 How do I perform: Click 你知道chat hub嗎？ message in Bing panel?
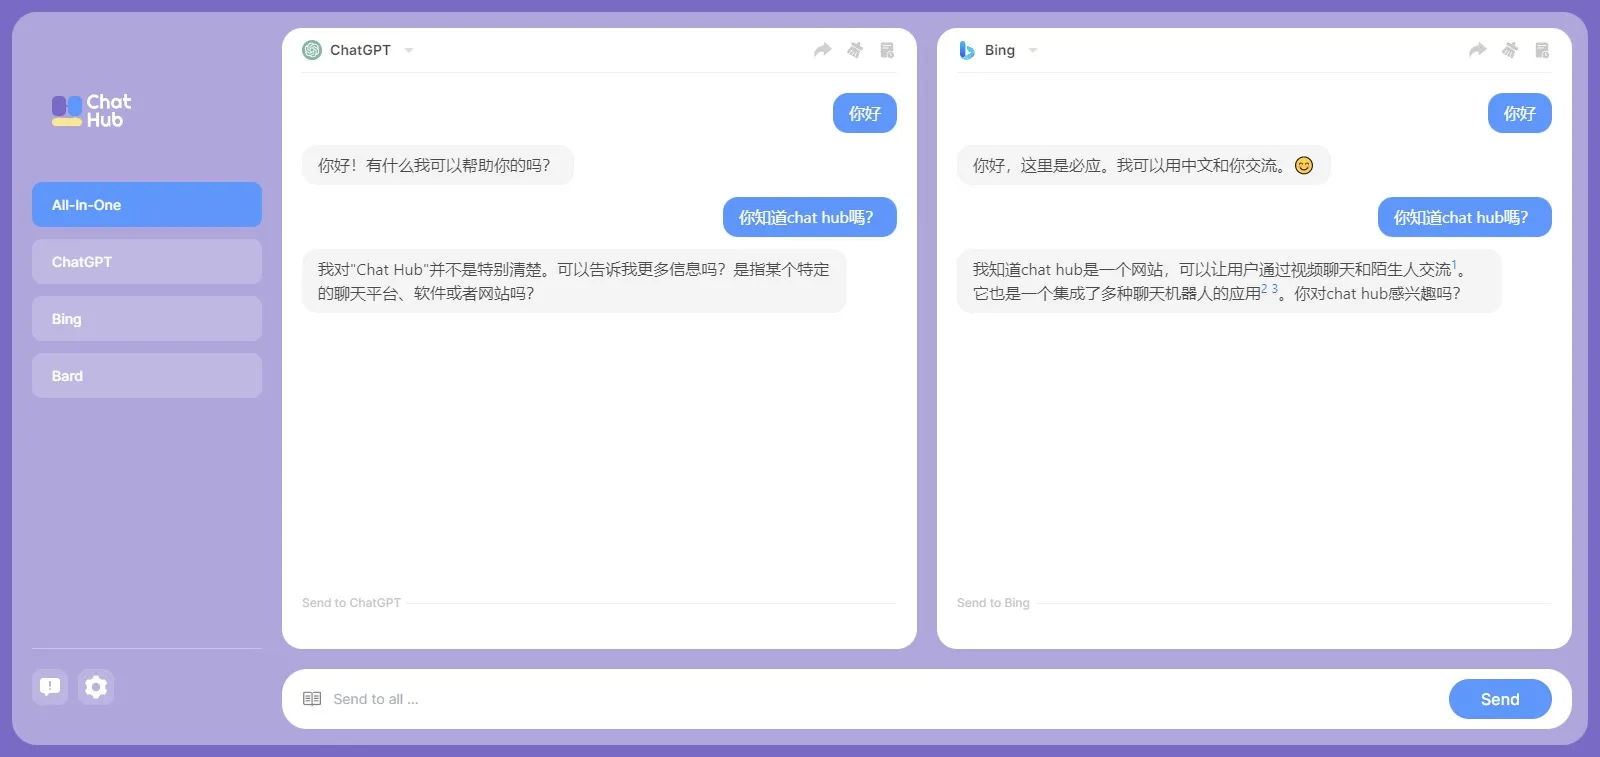click(x=1465, y=217)
